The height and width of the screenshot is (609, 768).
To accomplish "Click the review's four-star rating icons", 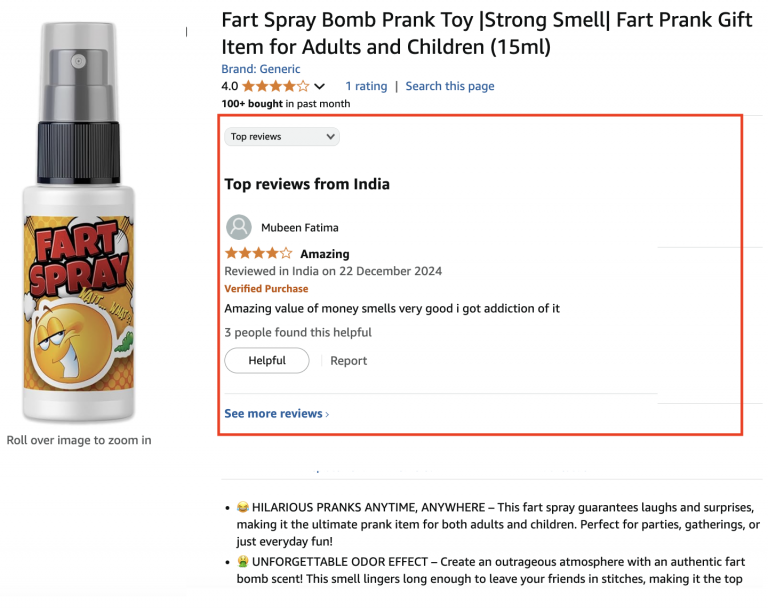I will coord(258,254).
